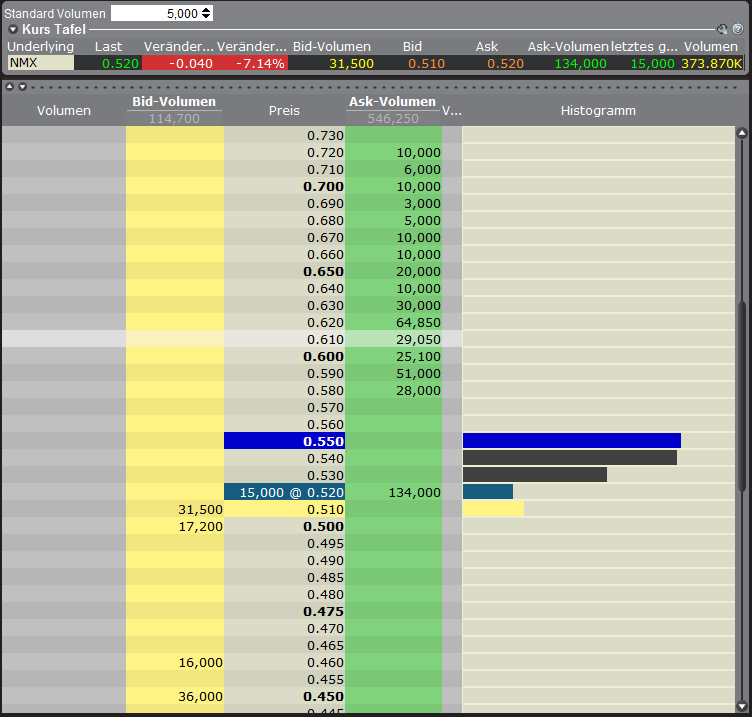Screen dimensions: 752x717
Task: Click the 134,000 ask volume at 0.520
Action: [393, 492]
